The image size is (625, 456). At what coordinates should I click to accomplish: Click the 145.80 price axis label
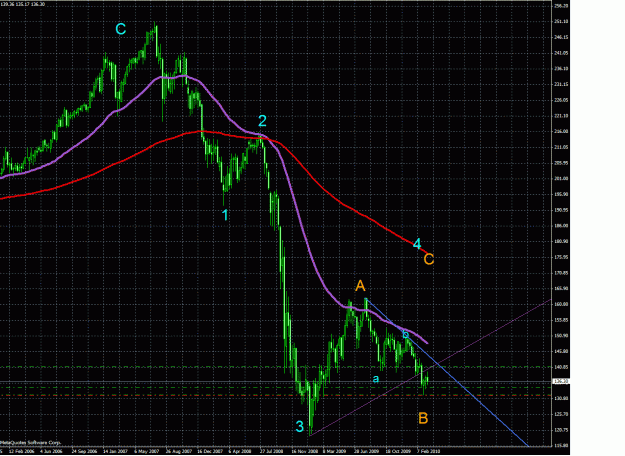[561, 351]
